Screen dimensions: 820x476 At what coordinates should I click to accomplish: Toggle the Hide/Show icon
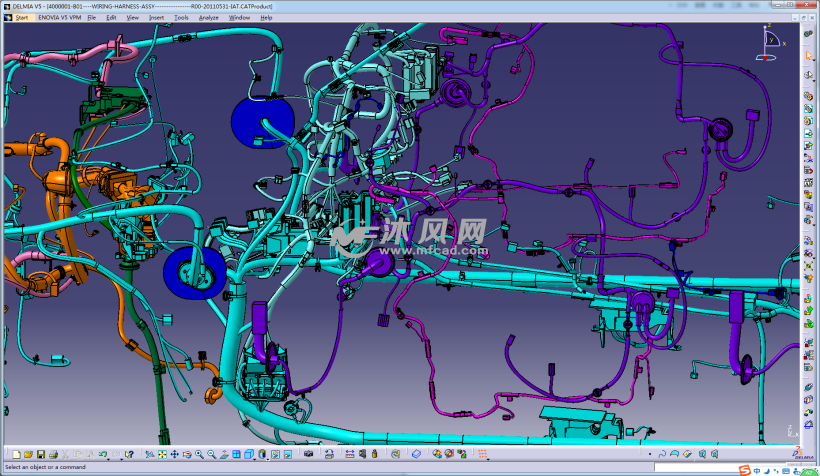pyautogui.click(x=274, y=454)
